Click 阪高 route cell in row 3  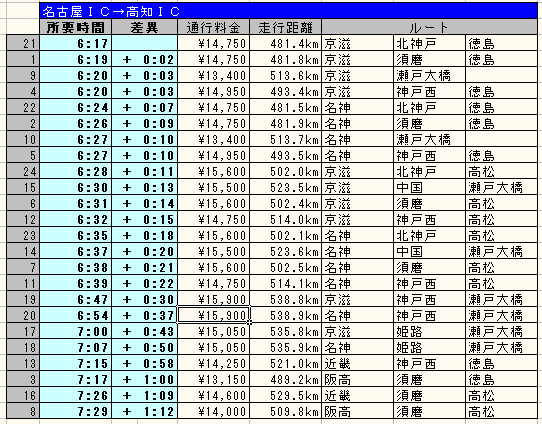tap(358, 379)
